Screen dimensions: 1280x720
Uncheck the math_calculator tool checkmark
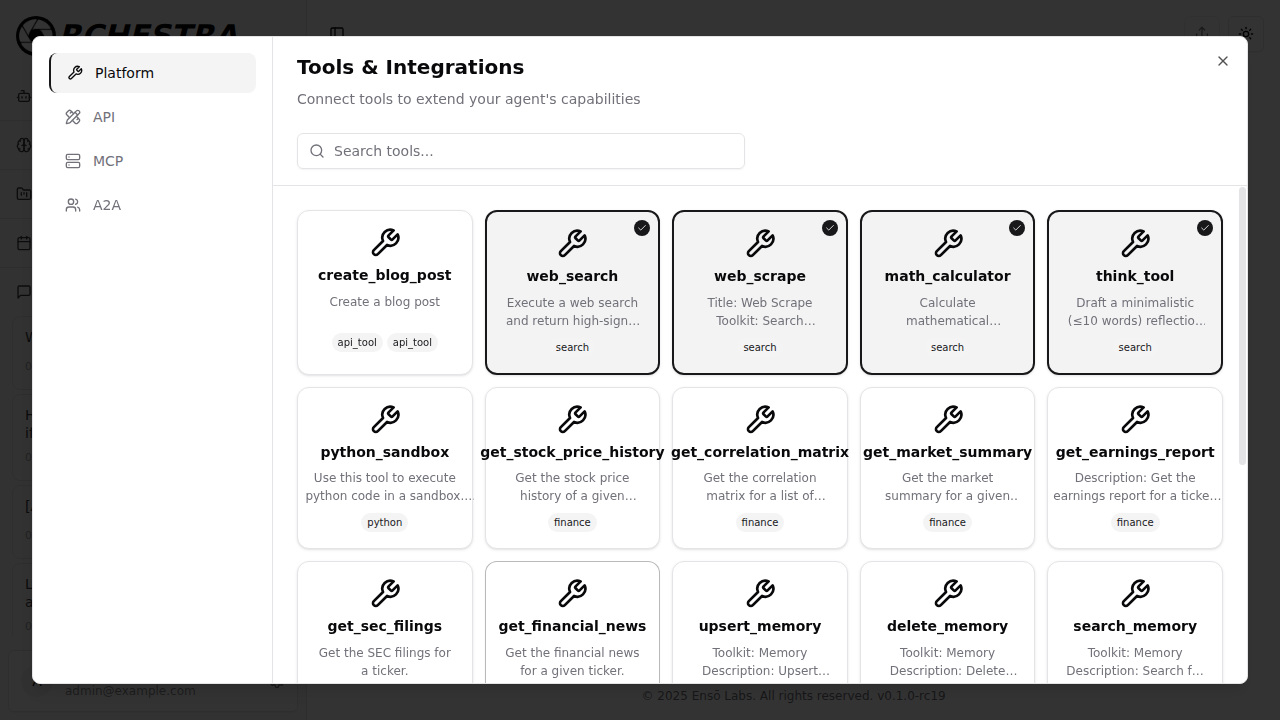point(1017,228)
